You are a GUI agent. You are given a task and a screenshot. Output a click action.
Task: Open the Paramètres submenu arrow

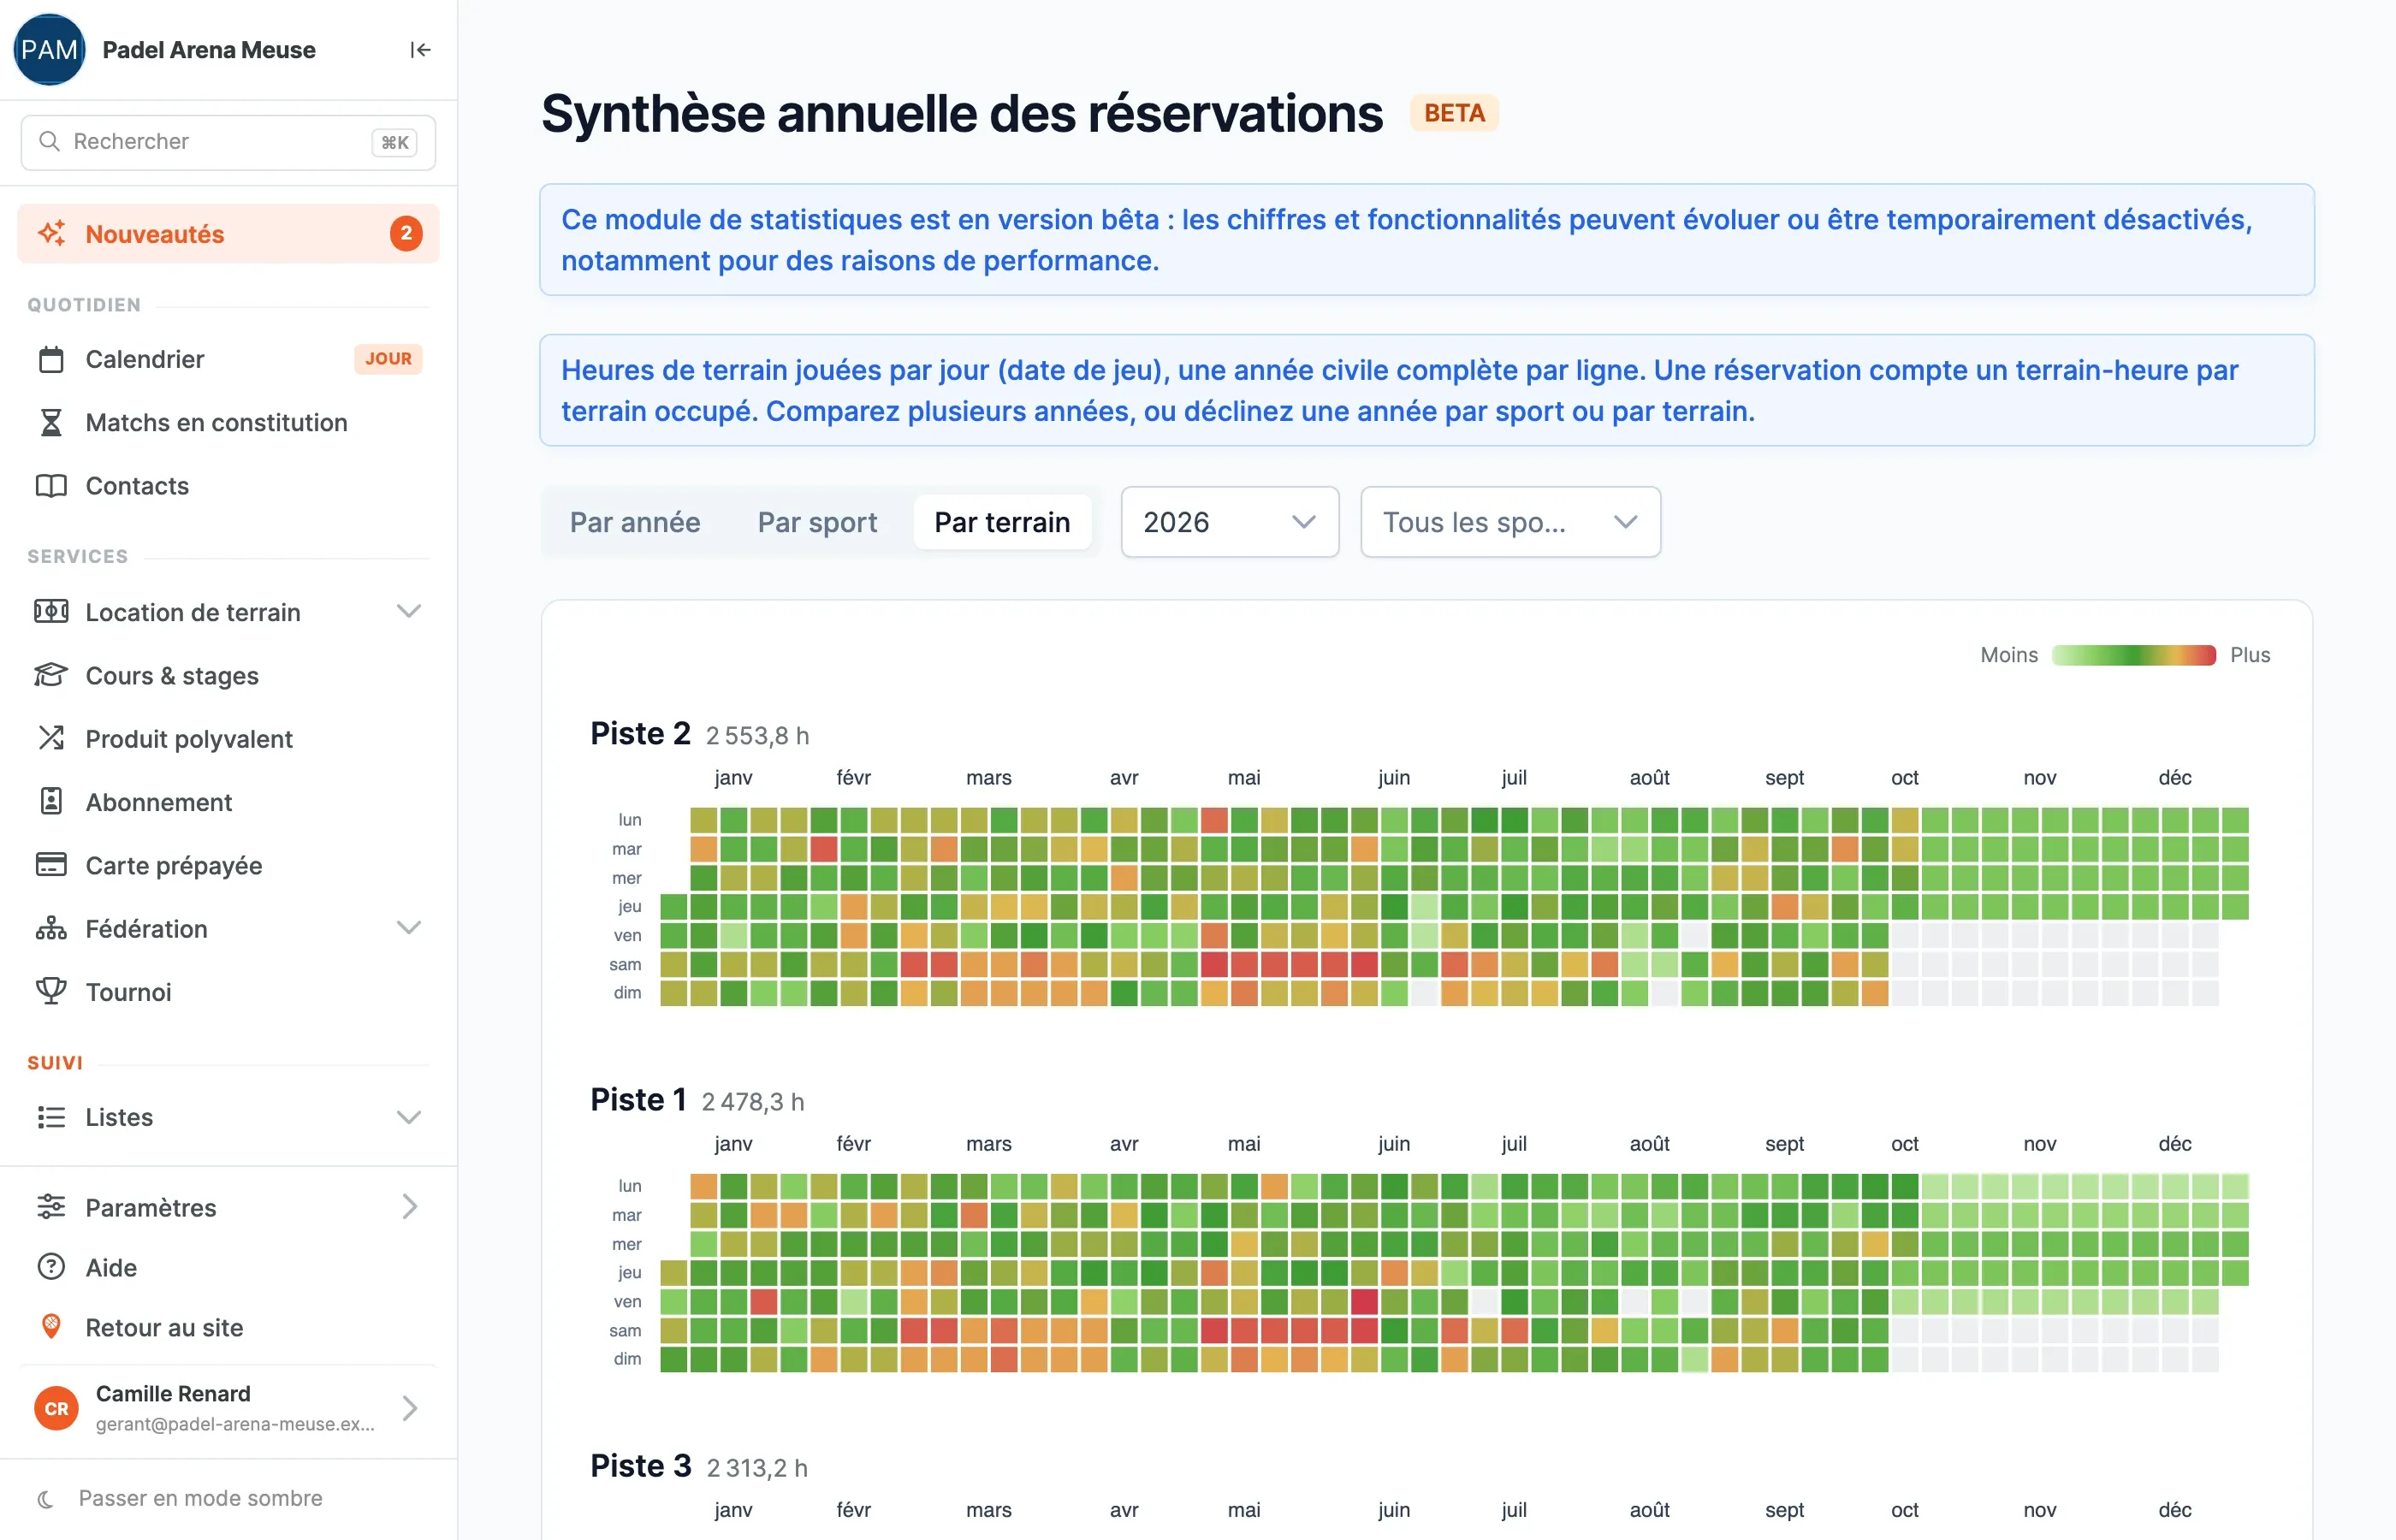click(x=409, y=1207)
